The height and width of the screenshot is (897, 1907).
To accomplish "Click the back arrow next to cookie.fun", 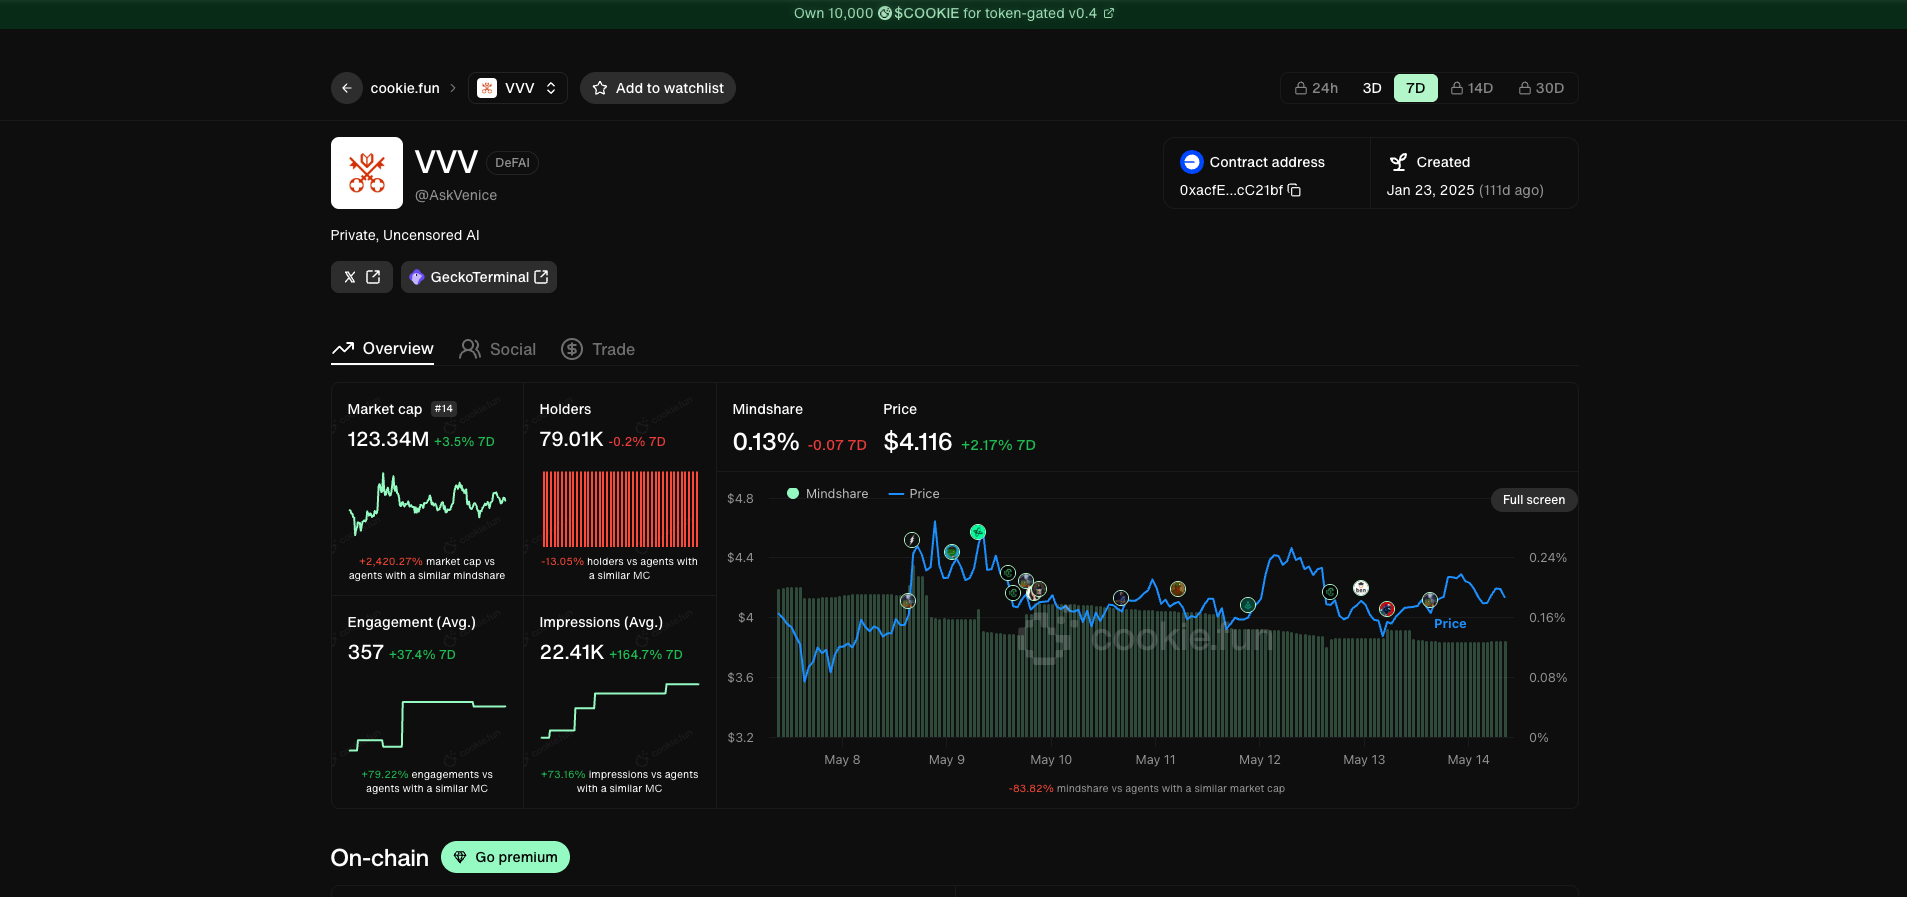I will (x=346, y=88).
